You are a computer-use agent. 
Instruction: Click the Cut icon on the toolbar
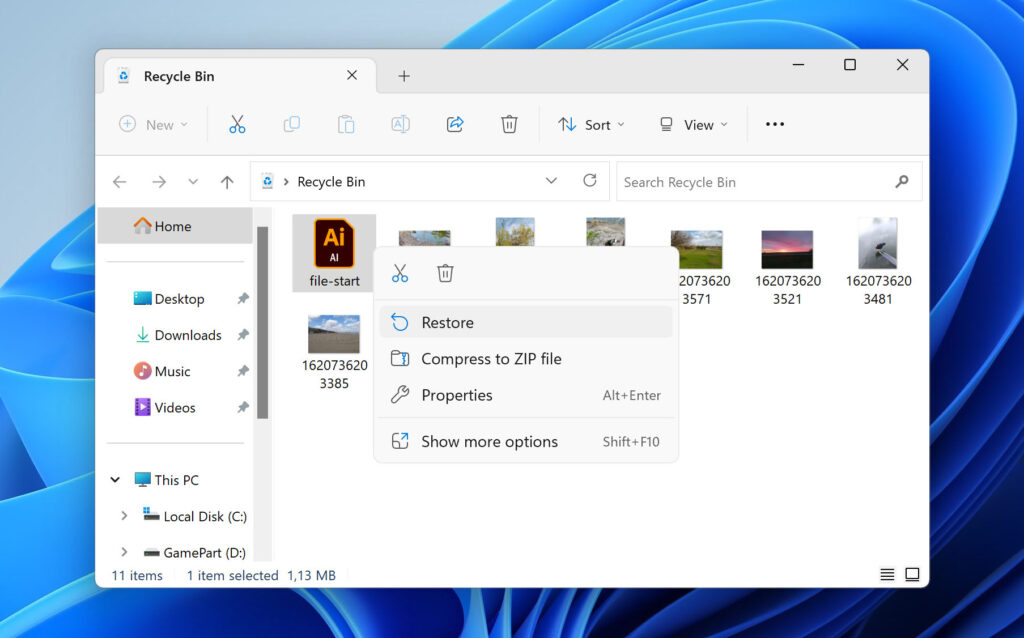(237, 124)
